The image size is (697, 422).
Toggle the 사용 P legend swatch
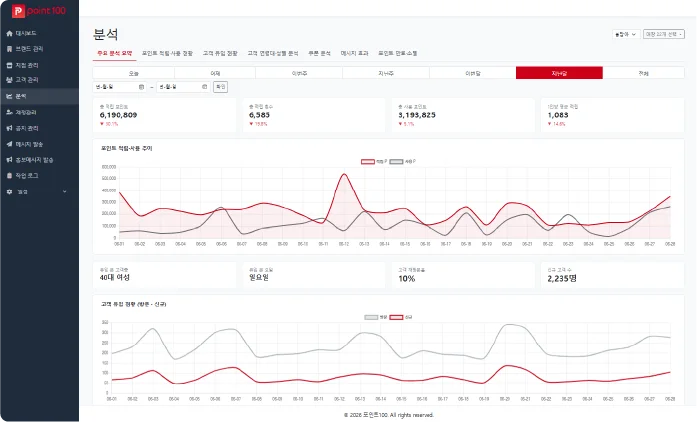pos(396,161)
